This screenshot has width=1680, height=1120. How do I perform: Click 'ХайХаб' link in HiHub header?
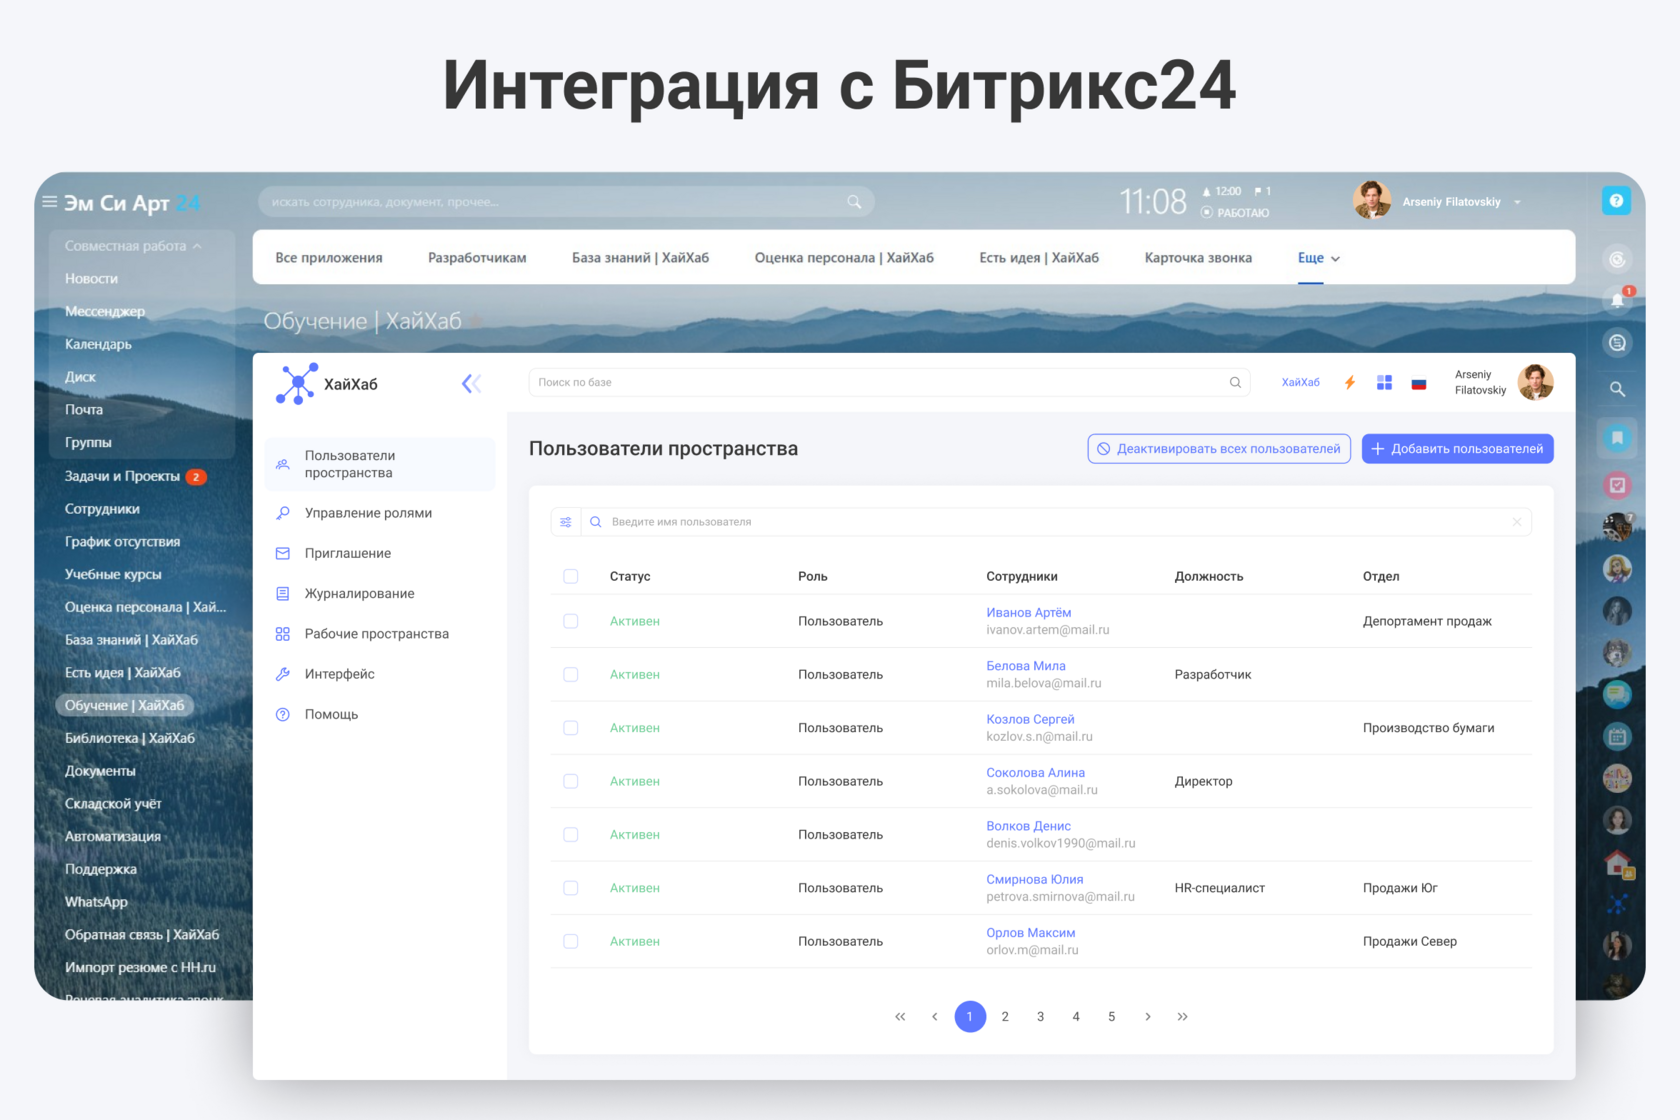pos(1301,383)
